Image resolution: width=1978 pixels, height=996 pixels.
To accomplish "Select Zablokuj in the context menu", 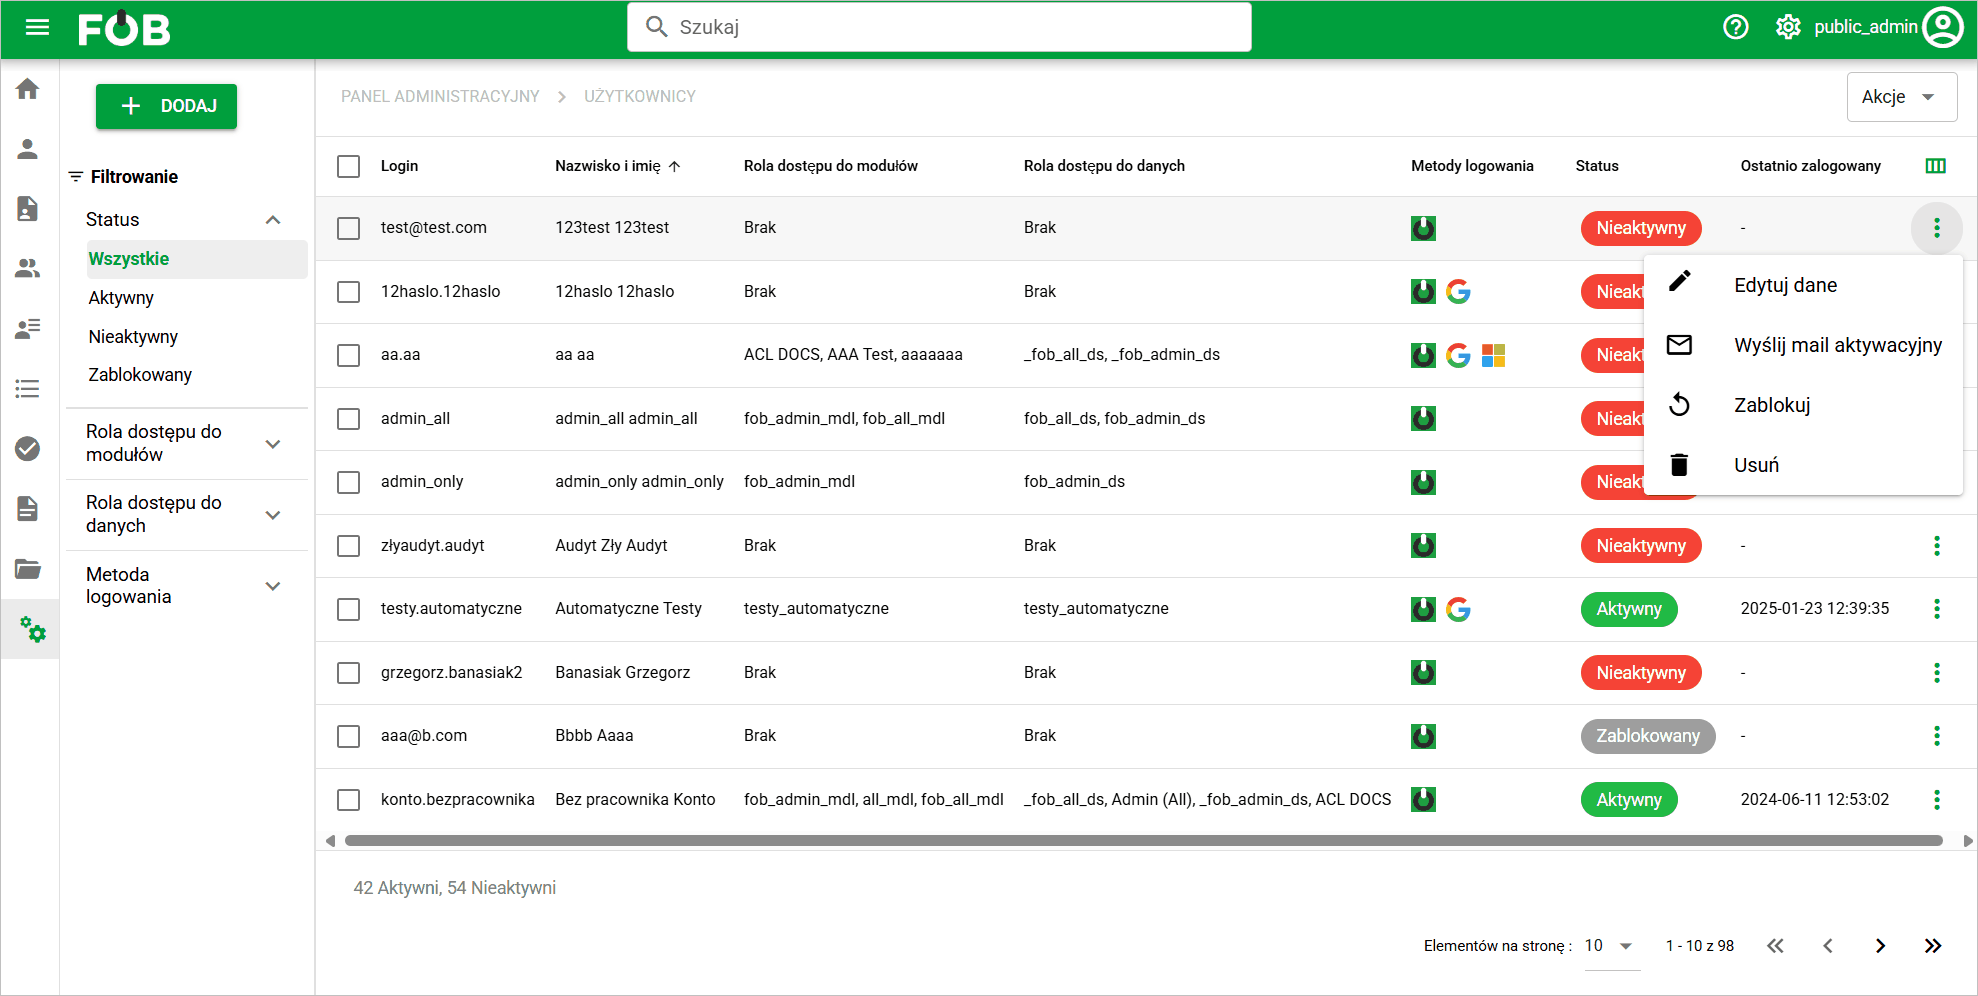I will point(1772,405).
